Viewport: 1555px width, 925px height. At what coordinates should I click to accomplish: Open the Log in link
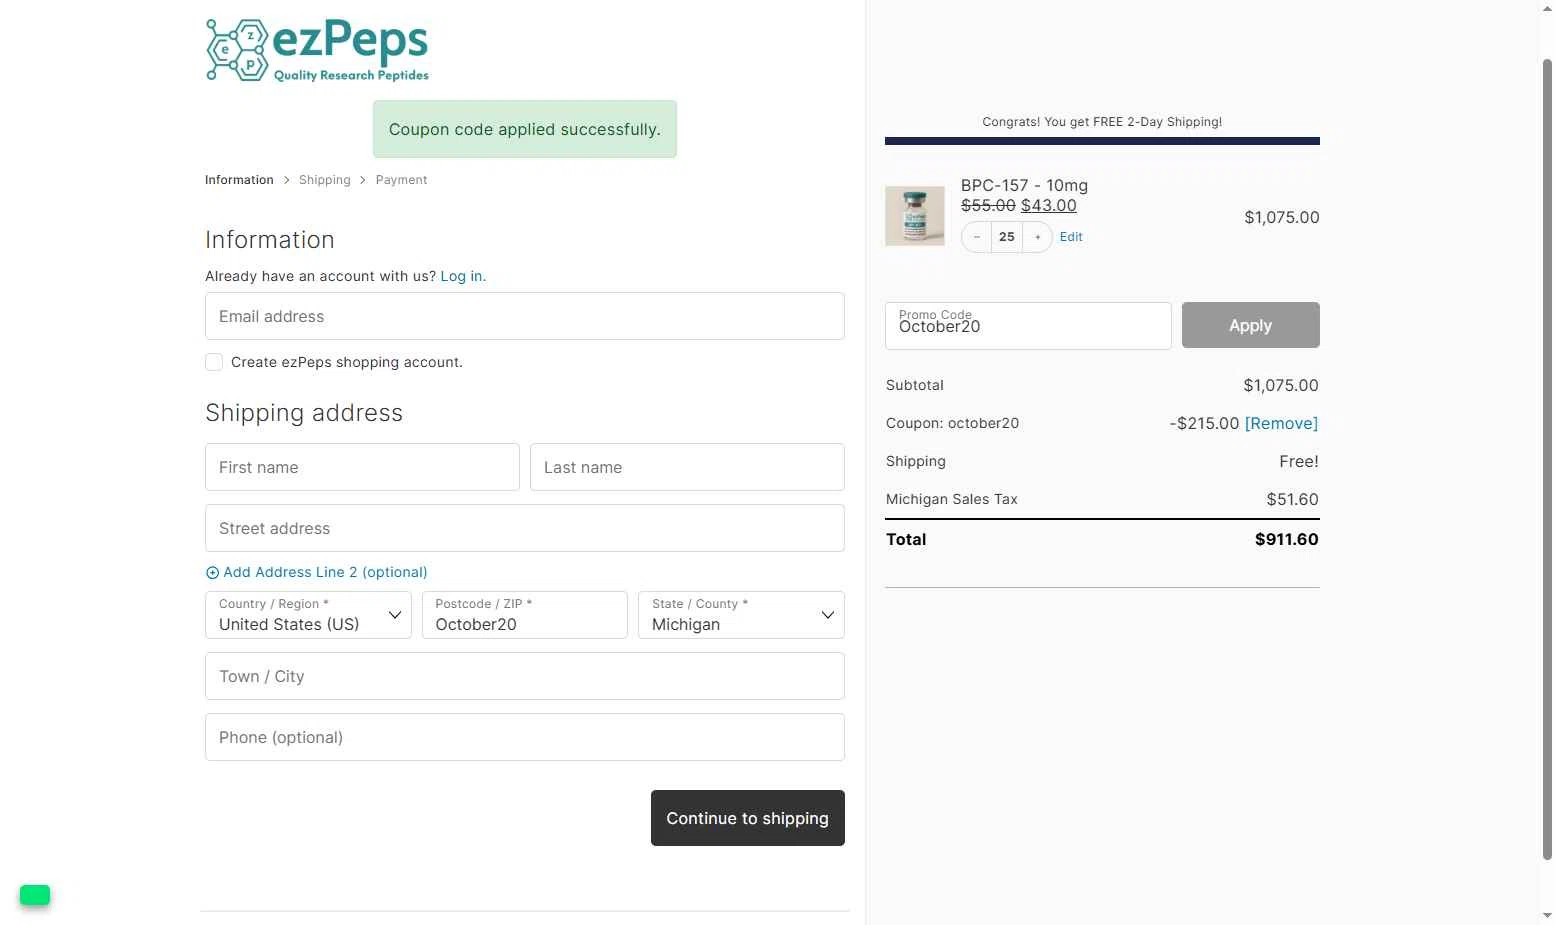[x=461, y=276]
